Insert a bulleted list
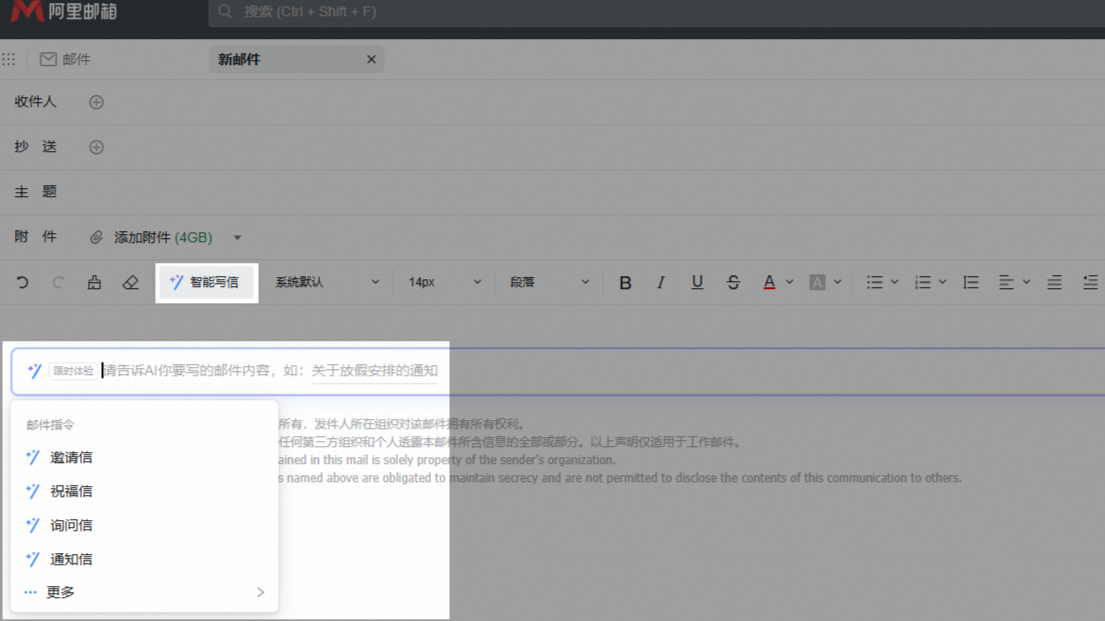The width and height of the screenshot is (1105, 621). point(875,282)
